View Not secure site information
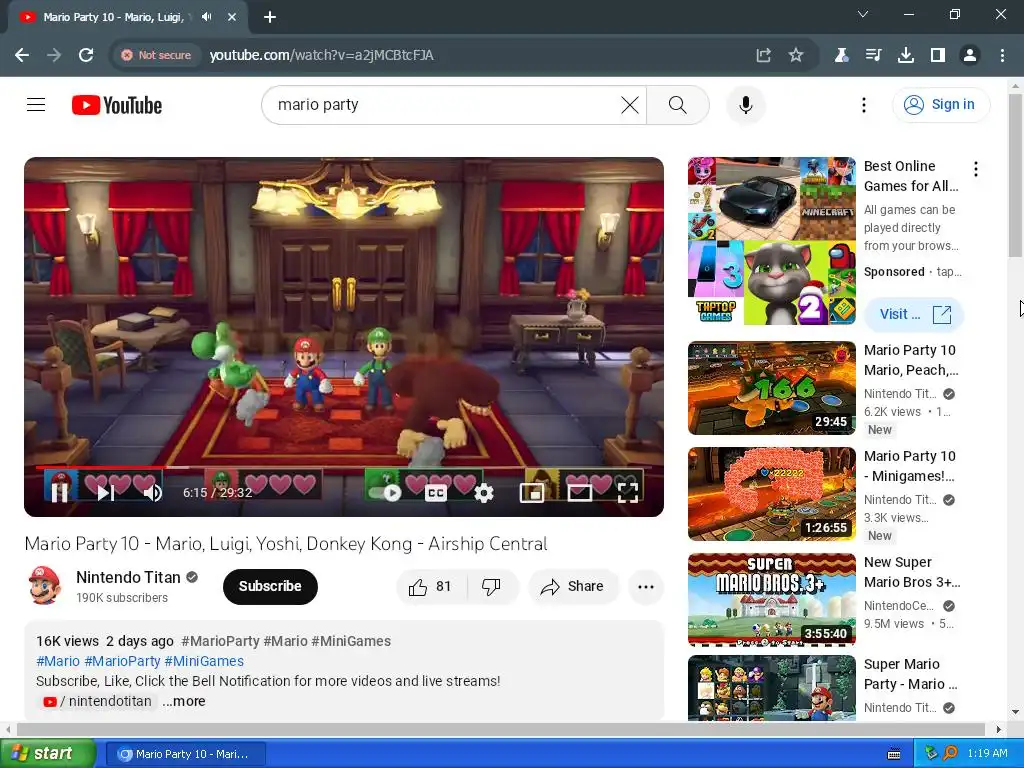Screen dimensions: 1024x768 [x=156, y=55]
